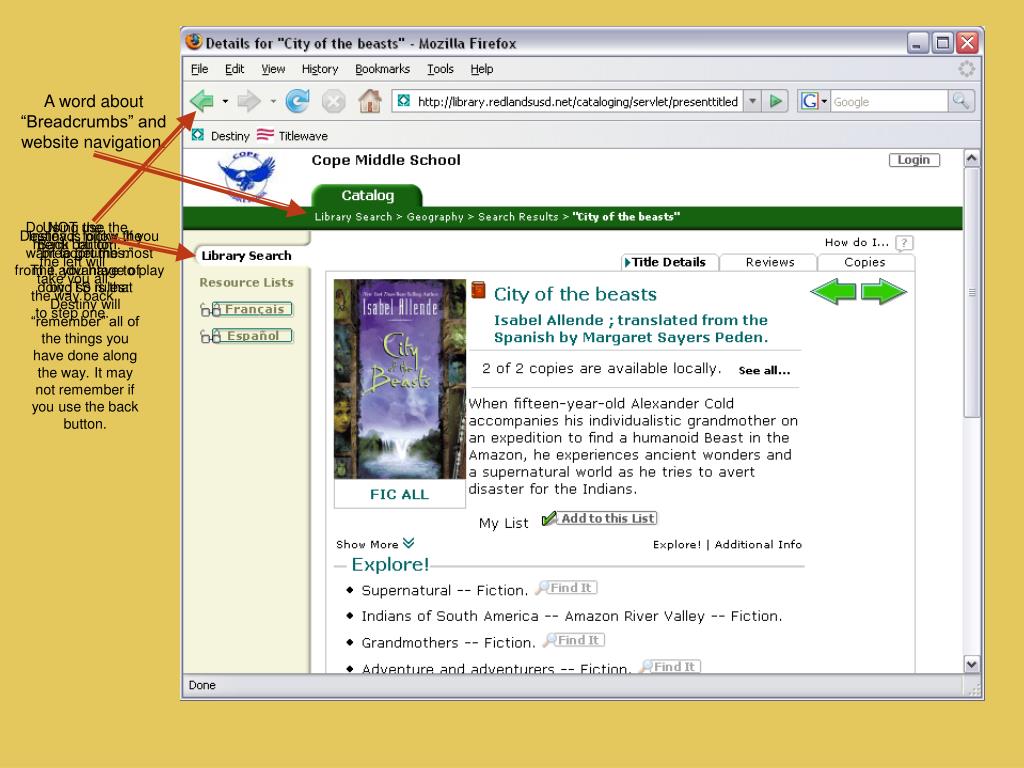This screenshot has width=1024, height=768.
Task: Click the Français resource list glasses icon
Action: coord(210,310)
